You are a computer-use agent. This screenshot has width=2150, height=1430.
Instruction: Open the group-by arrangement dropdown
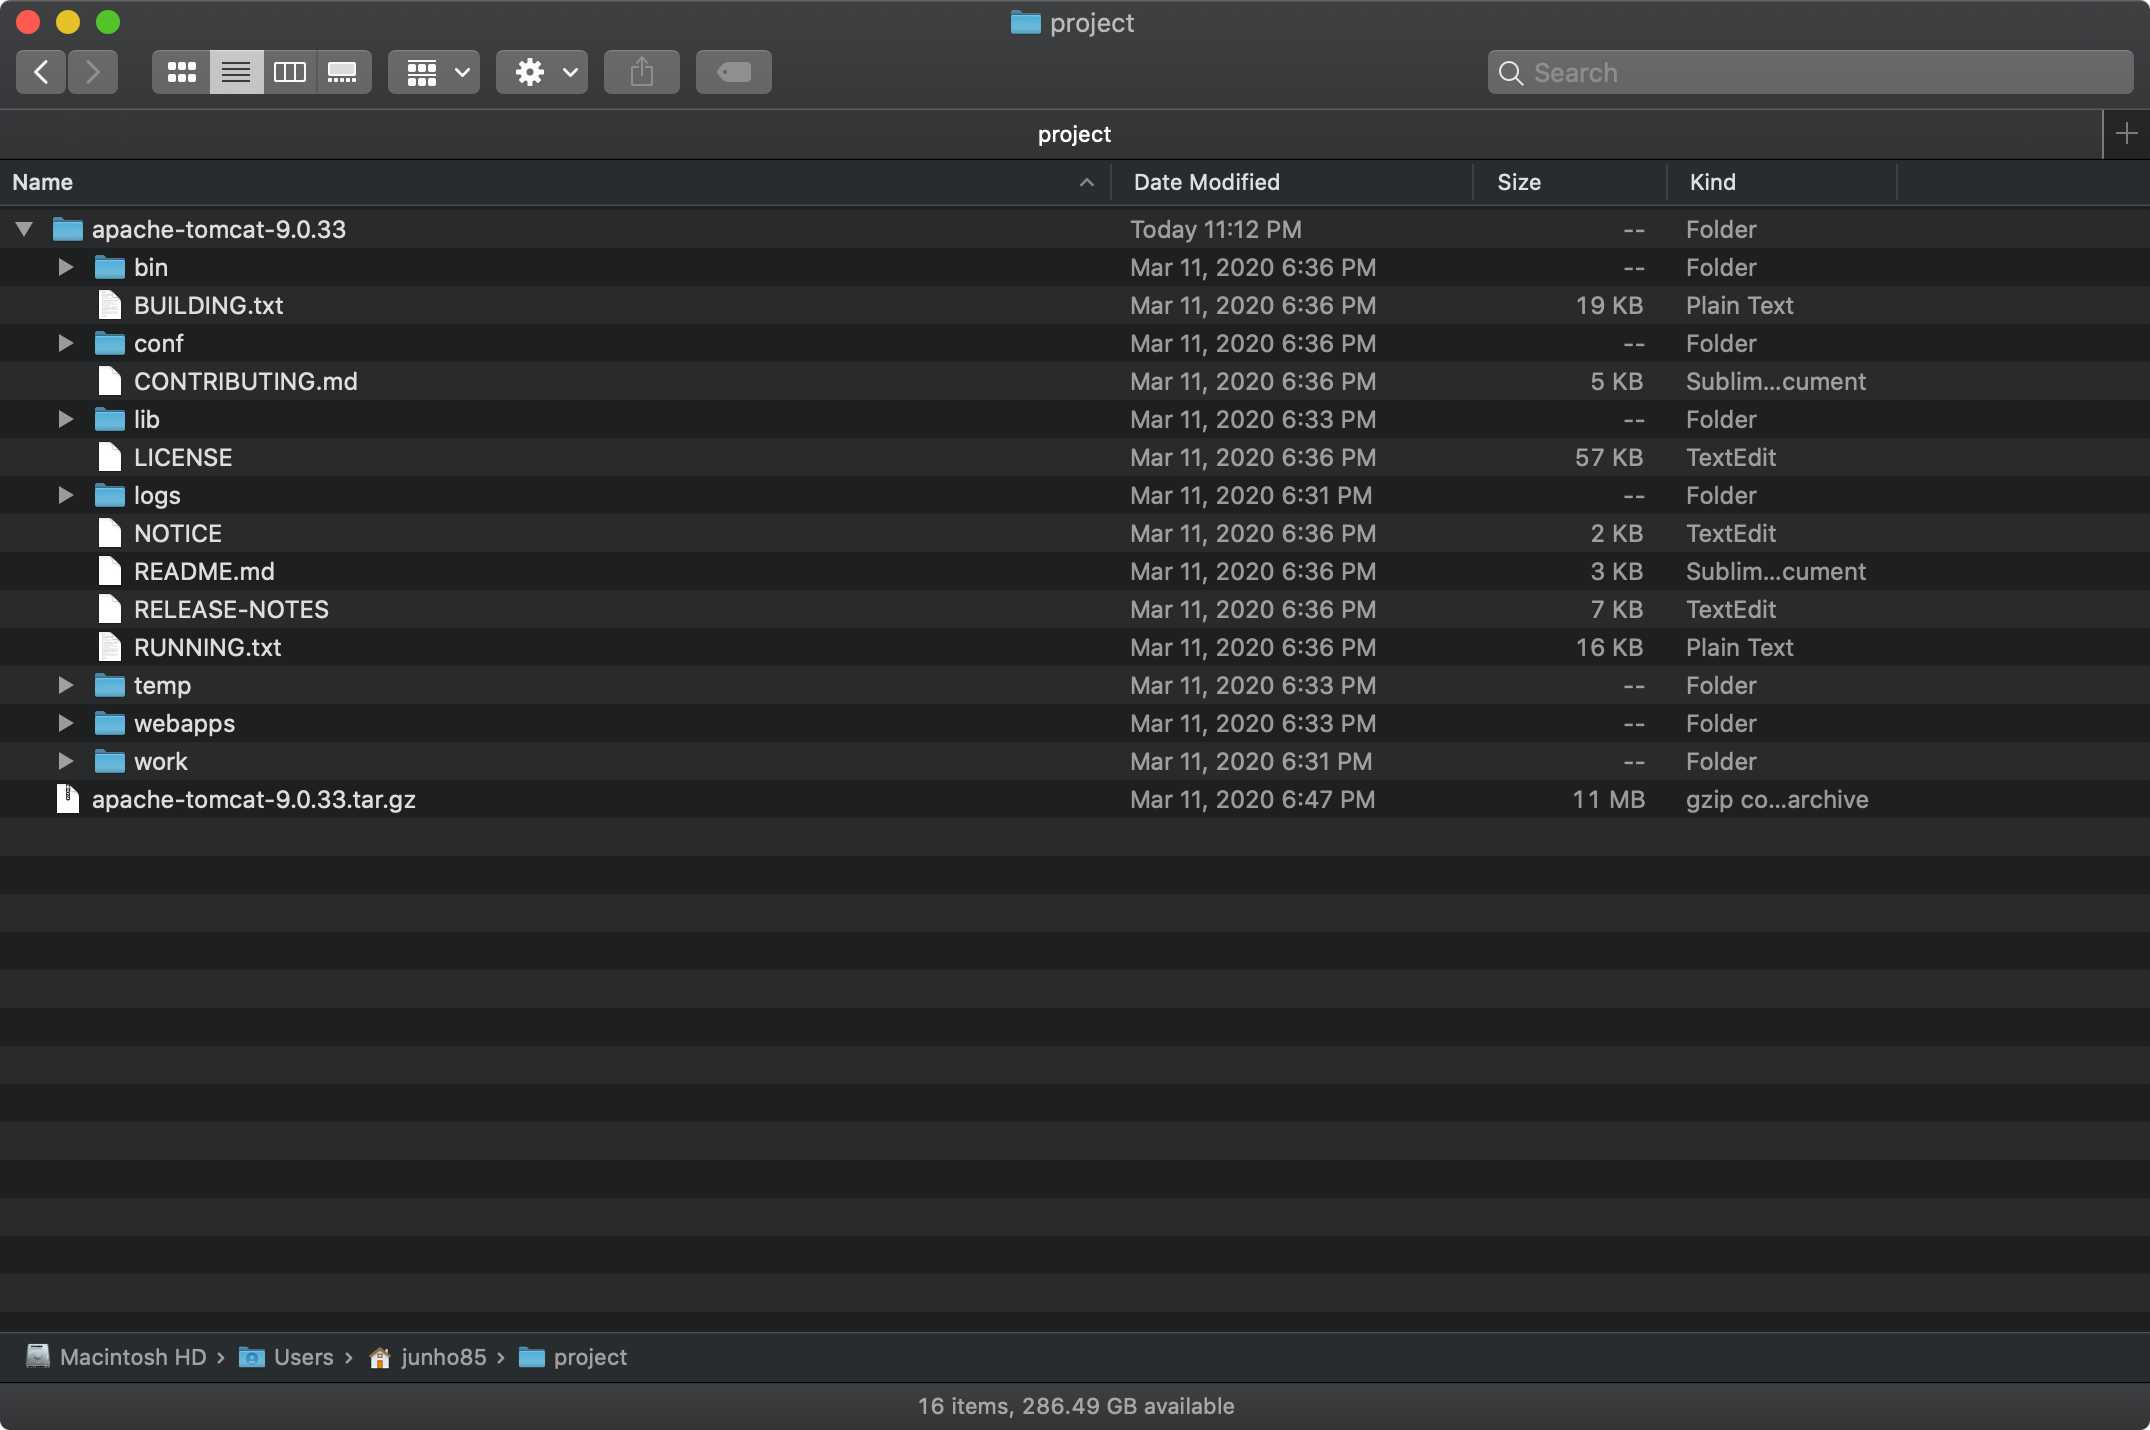tap(434, 72)
